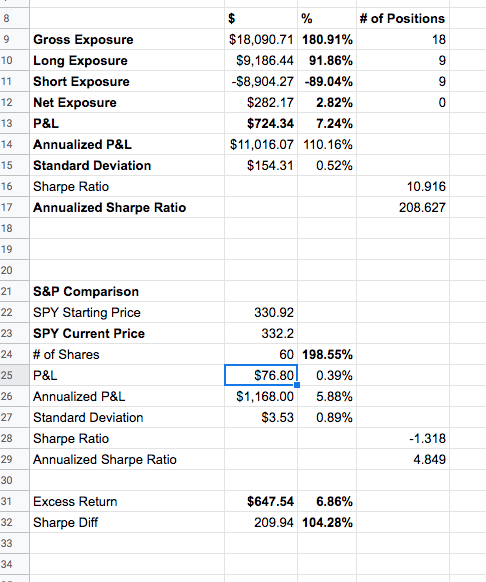Click the bold P&L $724.34 cell

pos(261,124)
